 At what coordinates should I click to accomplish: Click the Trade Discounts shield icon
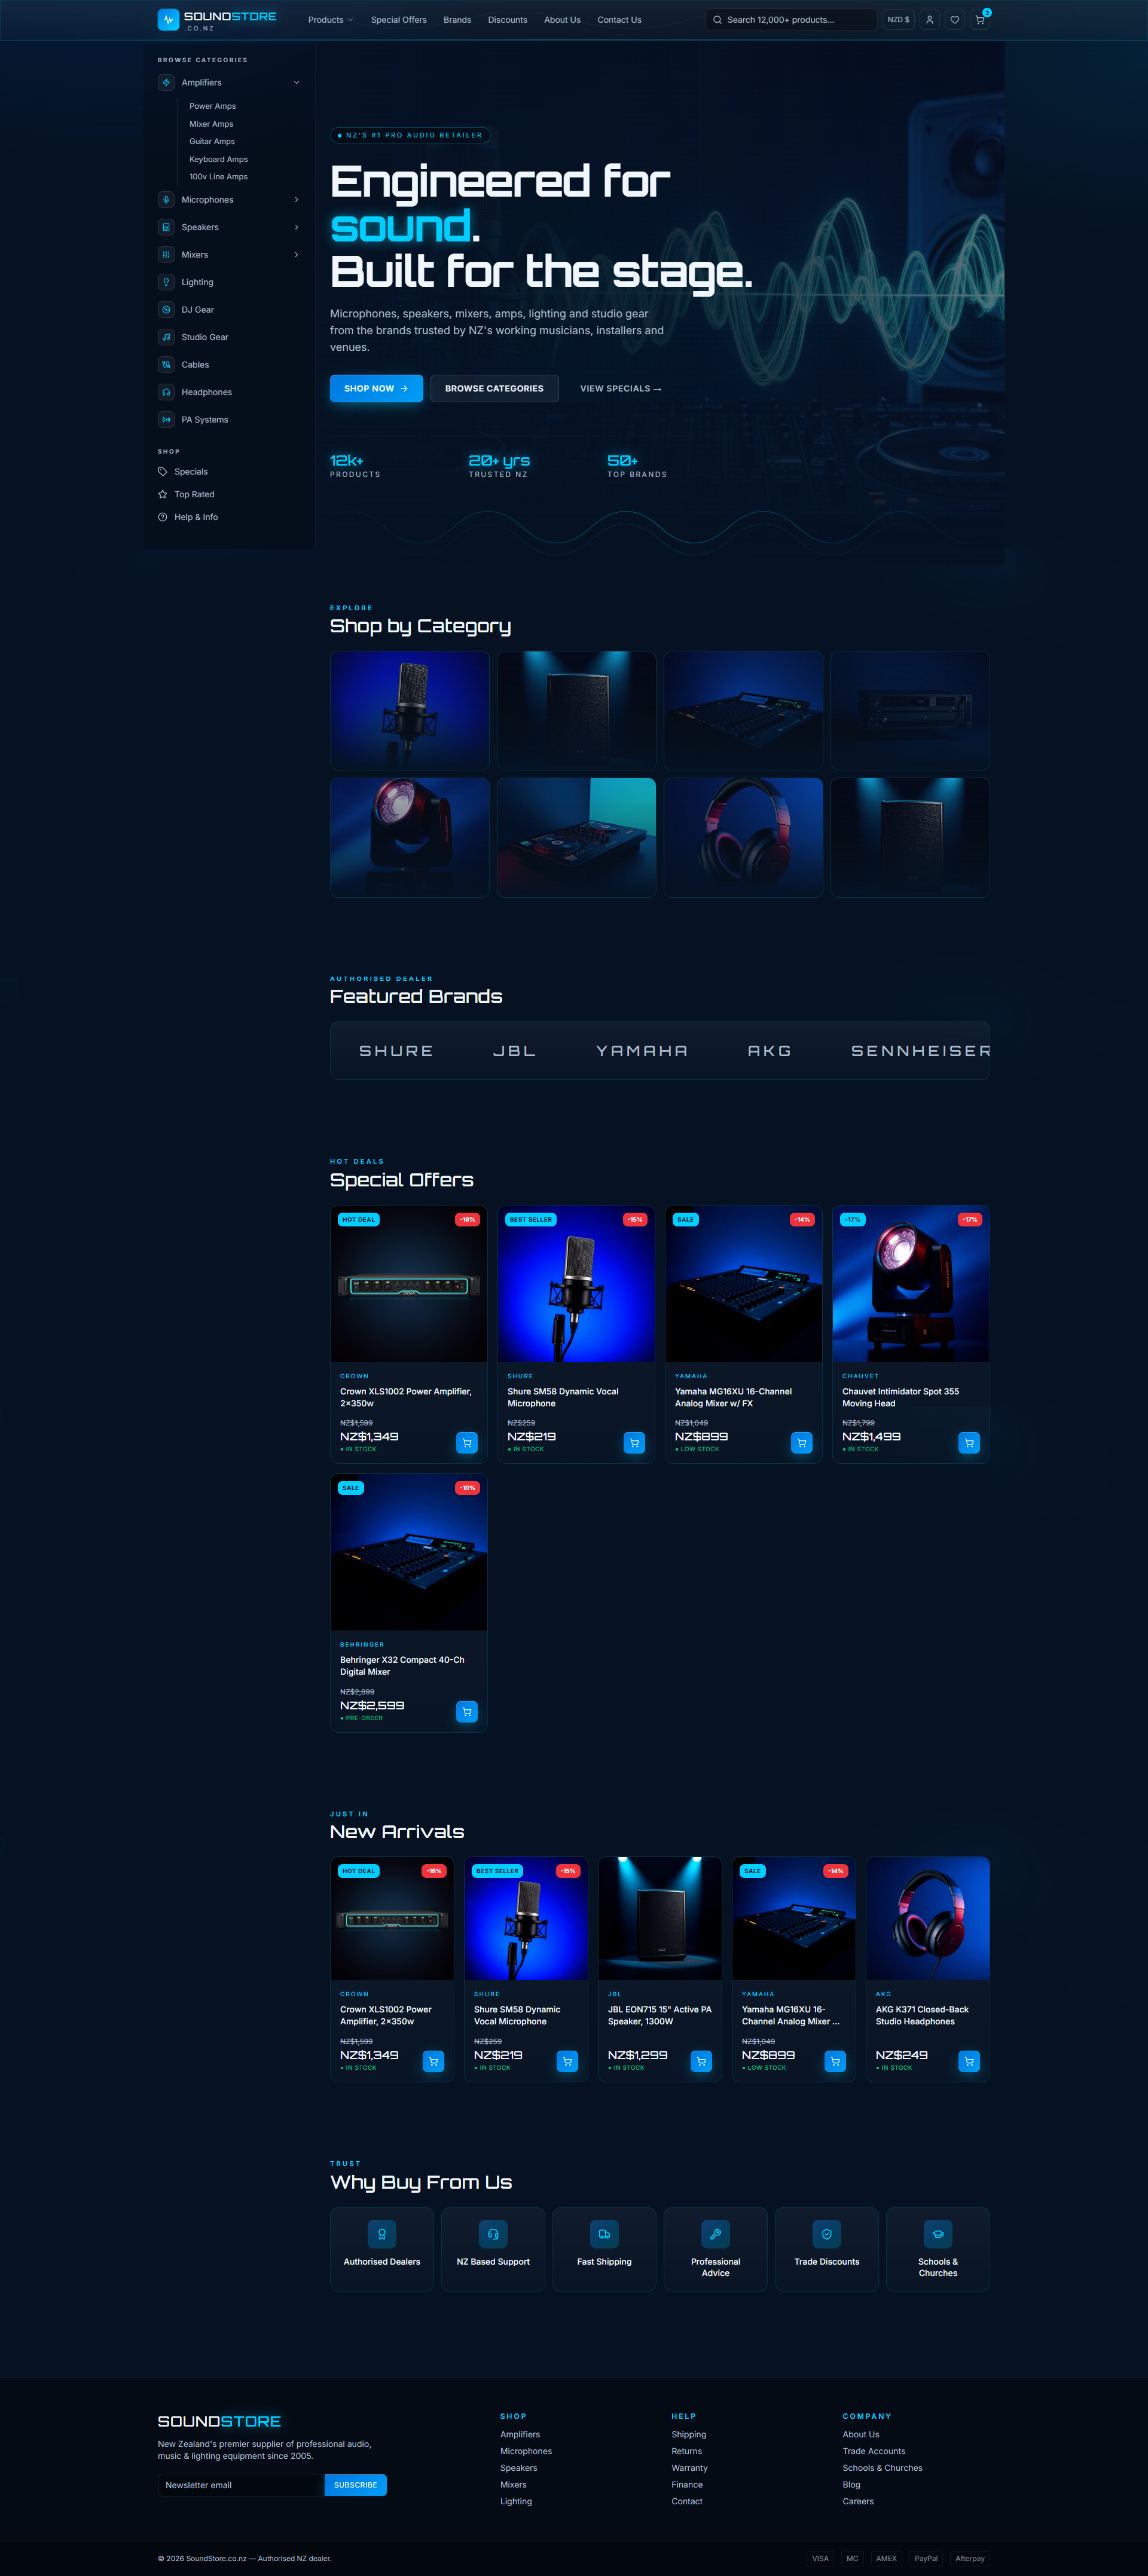pos(827,2234)
